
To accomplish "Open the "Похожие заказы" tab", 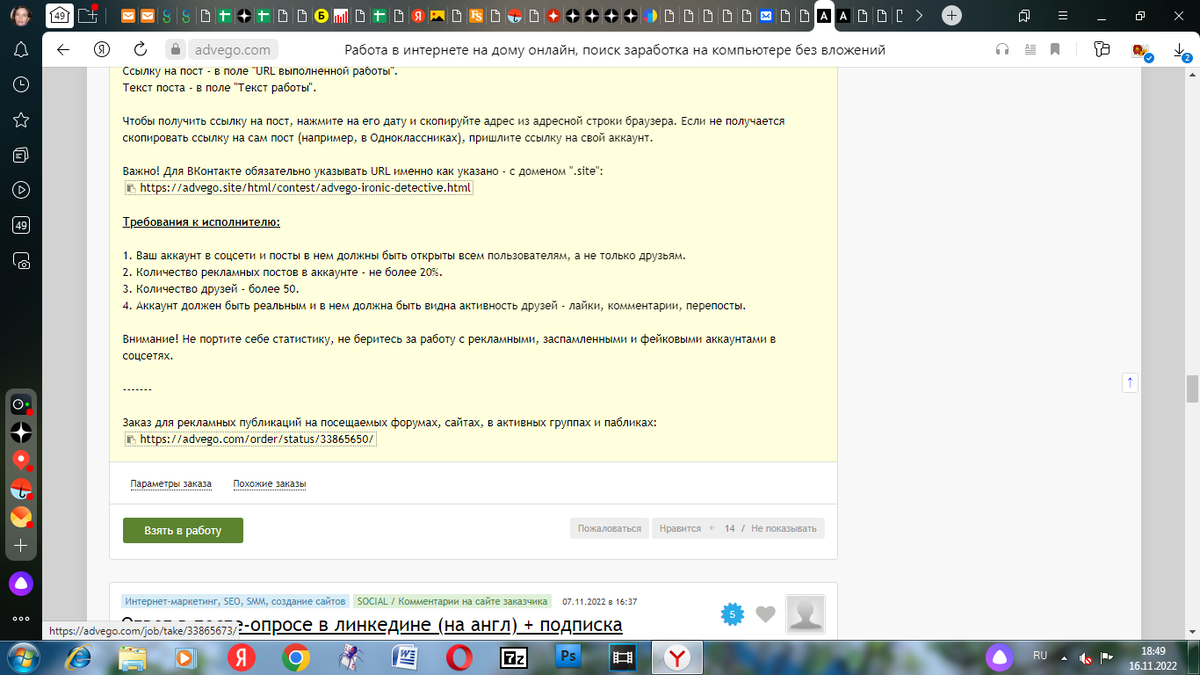I will pyautogui.click(x=269, y=484).
